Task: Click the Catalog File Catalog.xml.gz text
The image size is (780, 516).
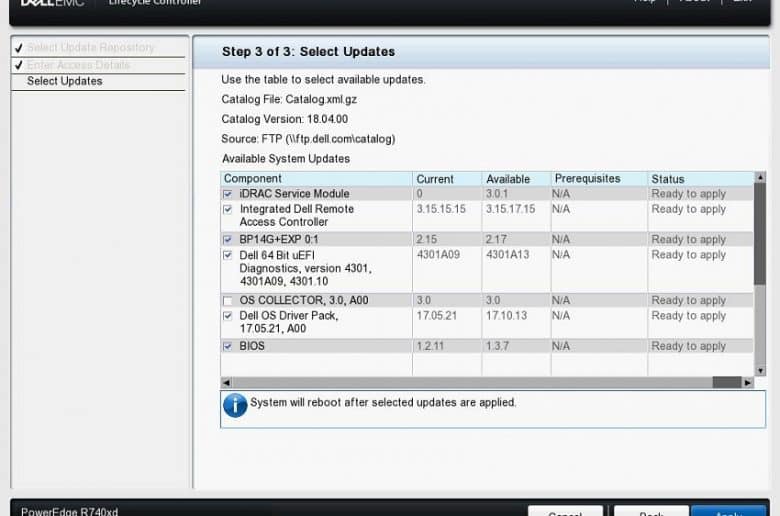Action: click(289, 99)
